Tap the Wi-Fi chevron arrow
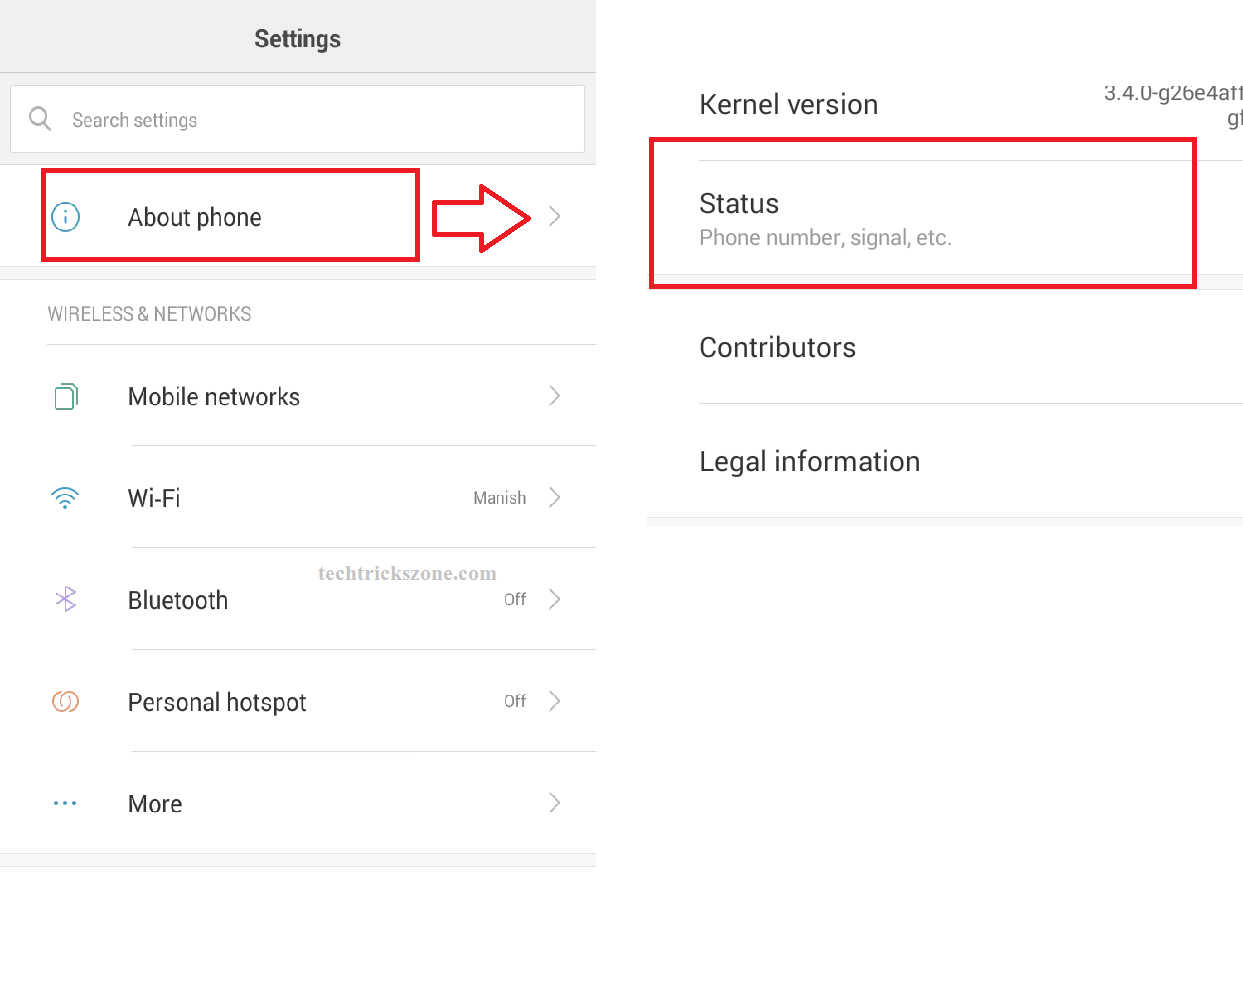Image resolution: width=1243 pixels, height=998 pixels. coord(555,498)
